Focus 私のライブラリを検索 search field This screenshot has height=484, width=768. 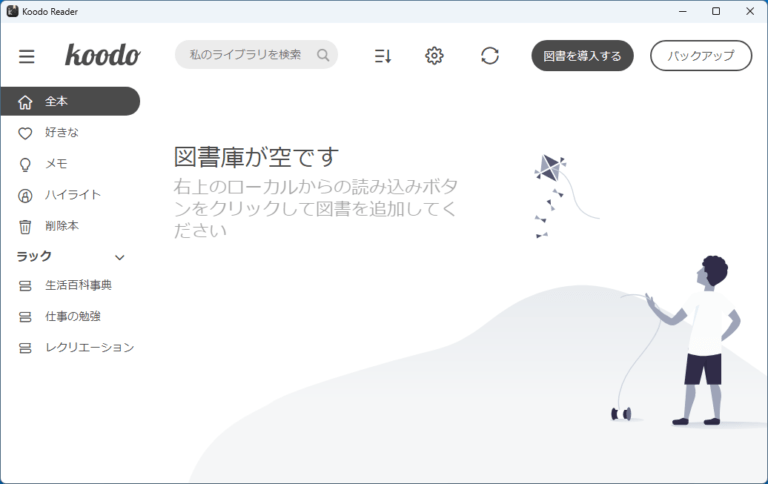coord(256,54)
